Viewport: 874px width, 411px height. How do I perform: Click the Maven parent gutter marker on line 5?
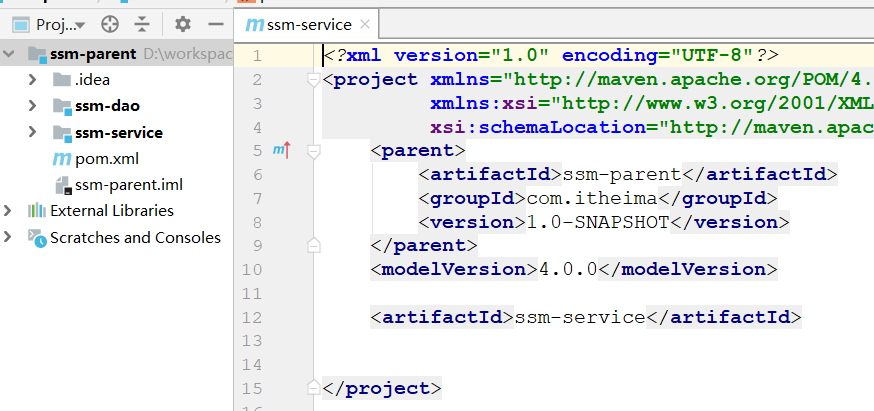point(281,150)
